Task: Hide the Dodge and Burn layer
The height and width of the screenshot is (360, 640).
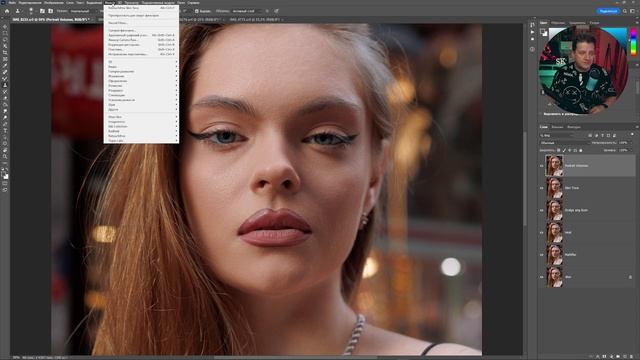Action: 542,210
